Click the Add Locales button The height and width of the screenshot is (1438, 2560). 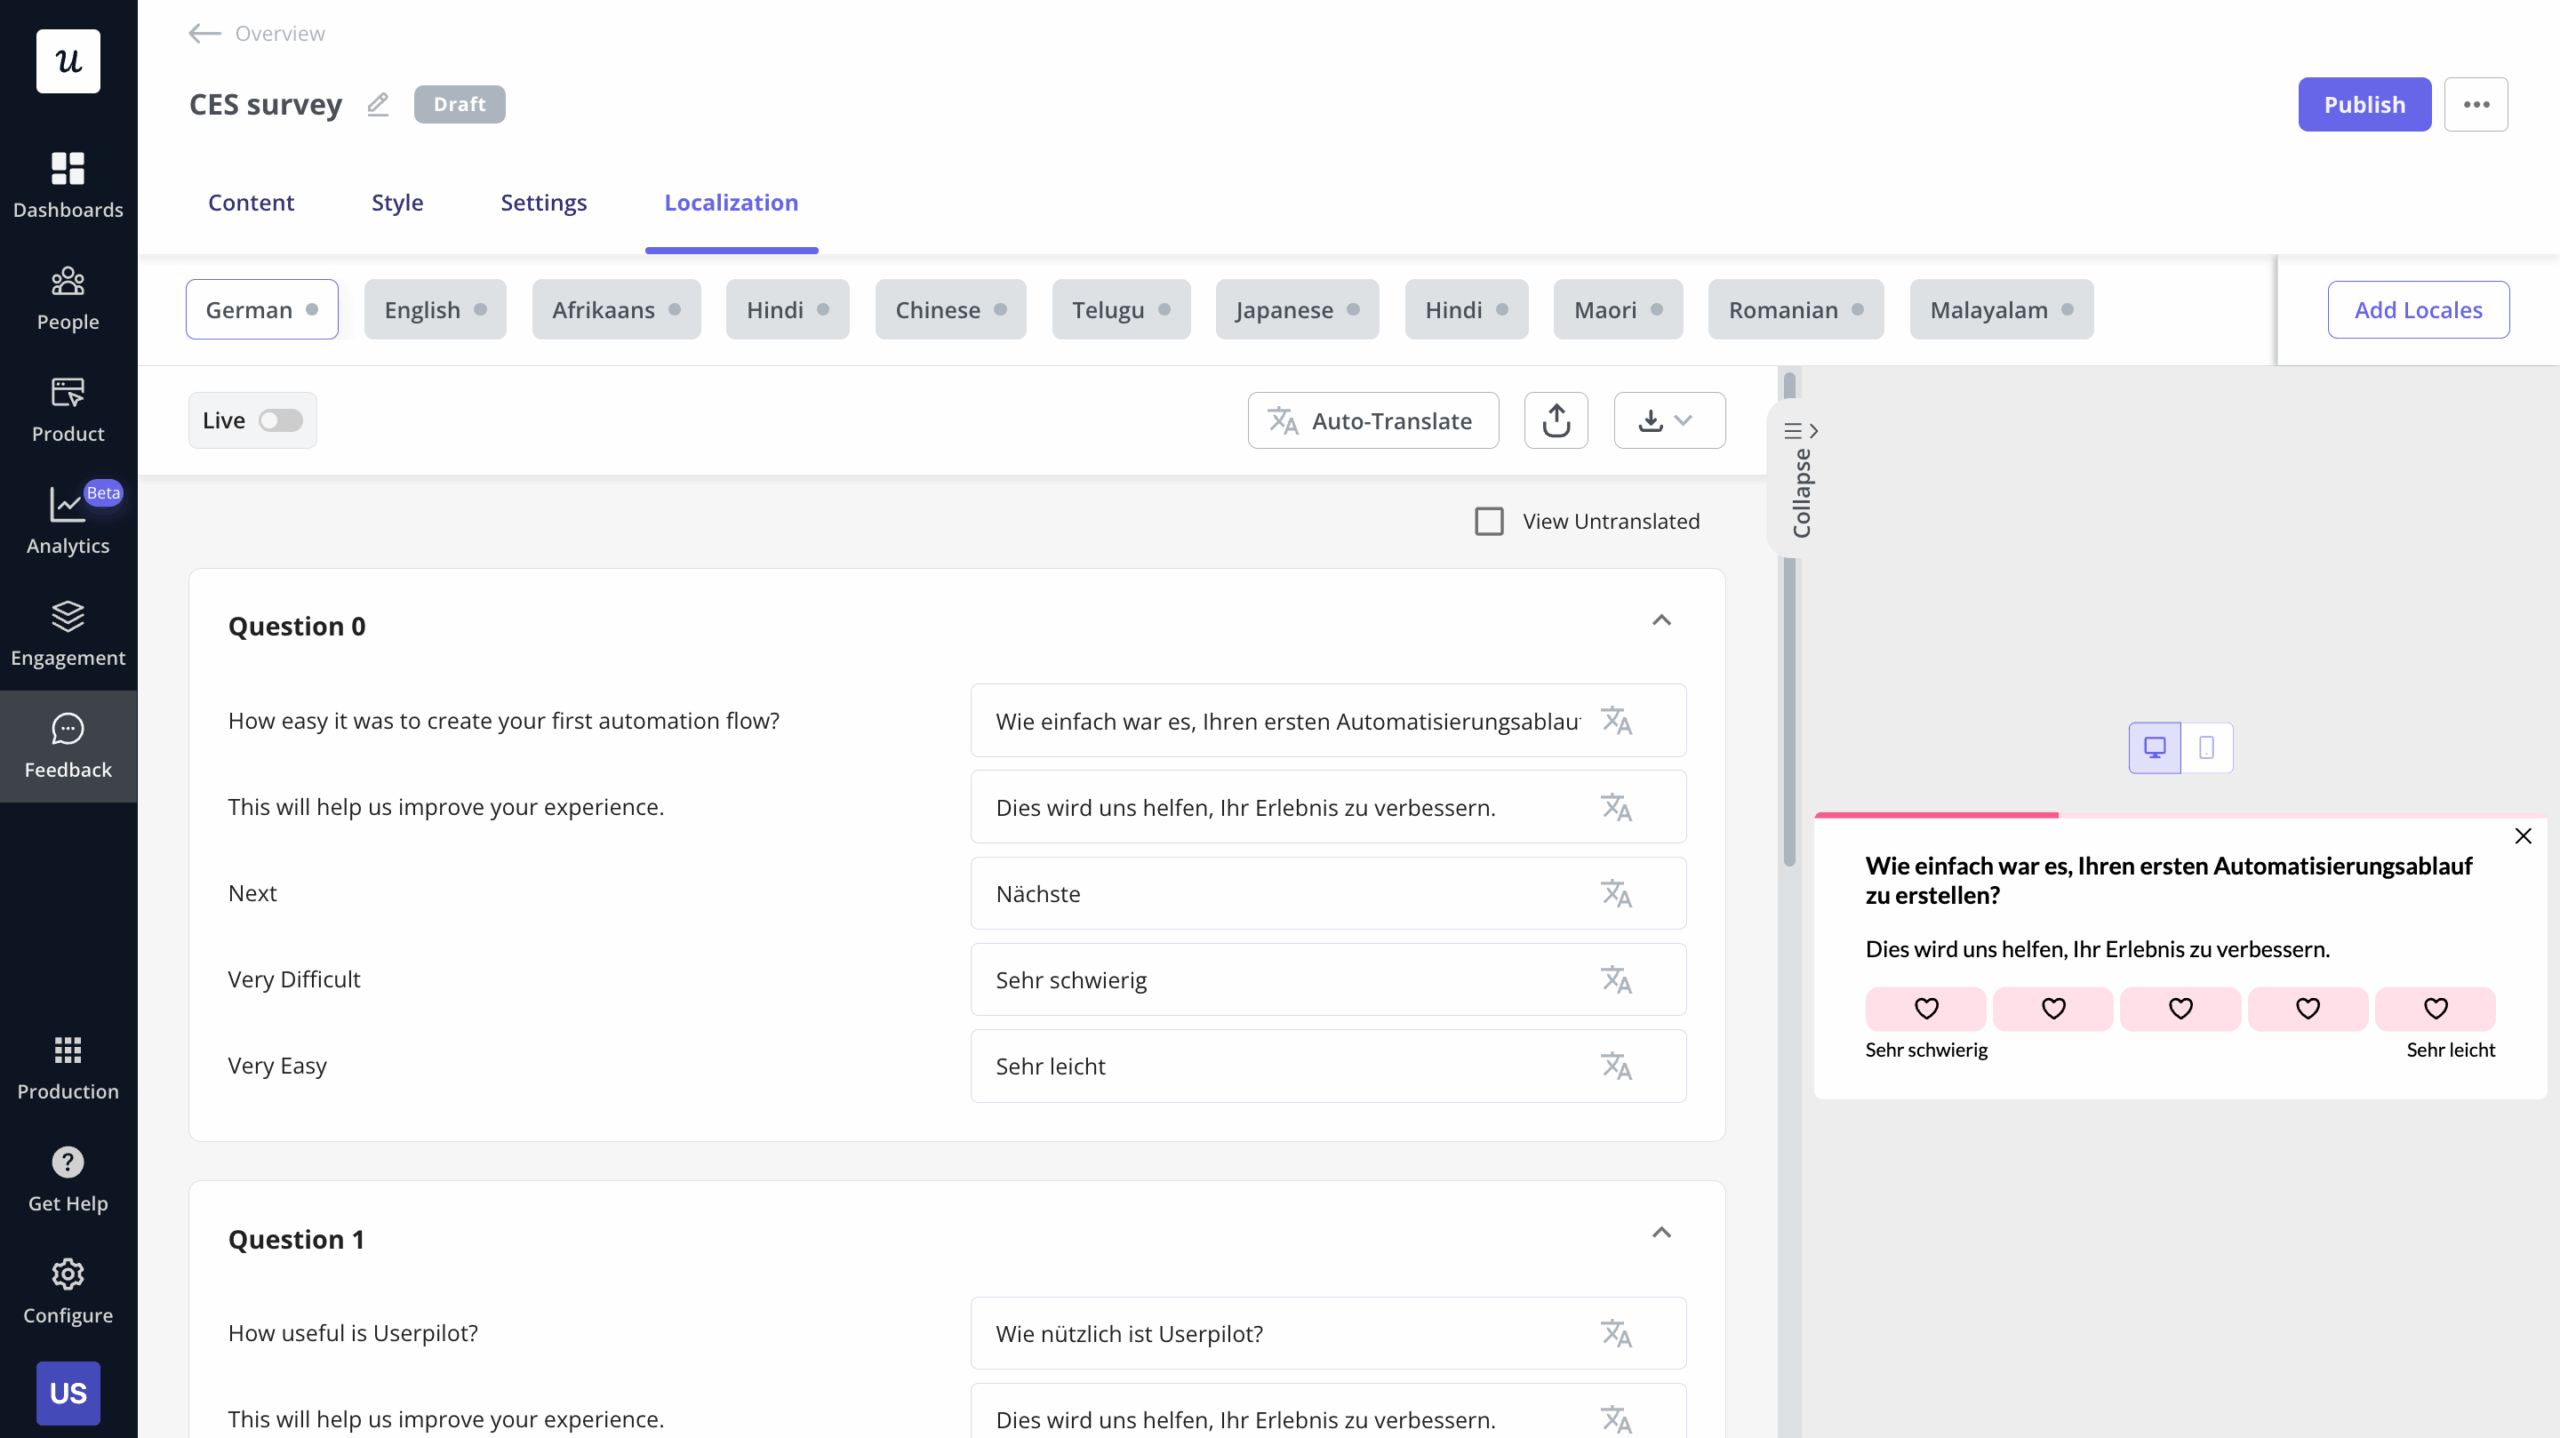click(2419, 309)
